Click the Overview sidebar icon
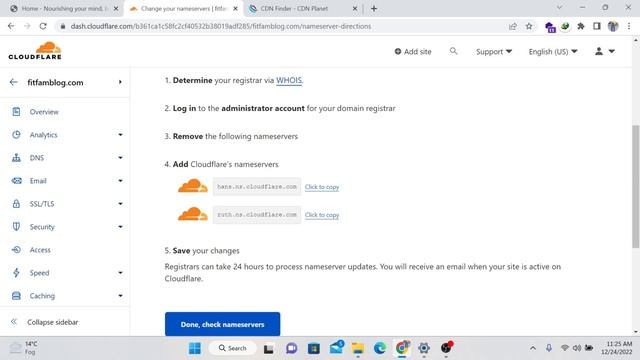 16,111
